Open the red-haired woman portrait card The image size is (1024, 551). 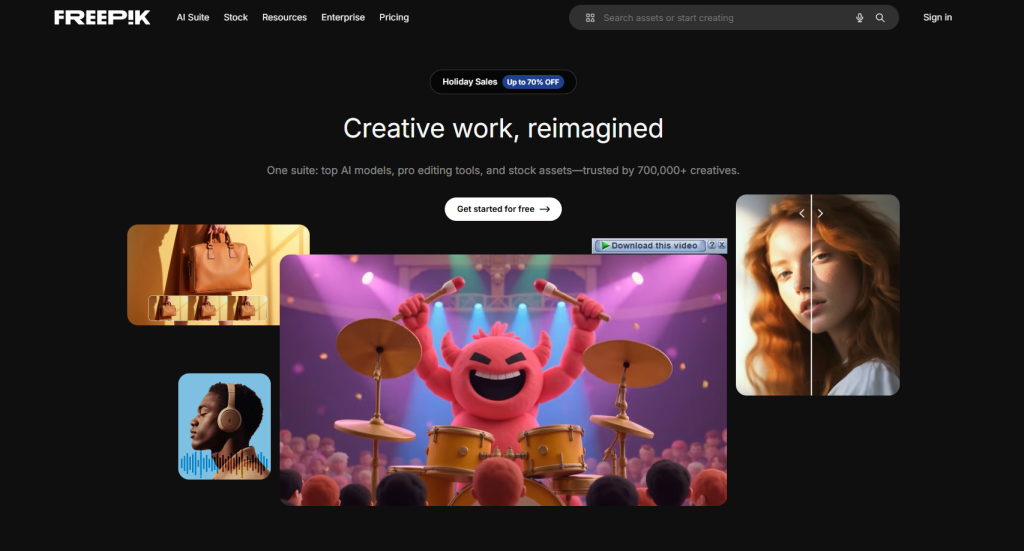click(x=818, y=295)
